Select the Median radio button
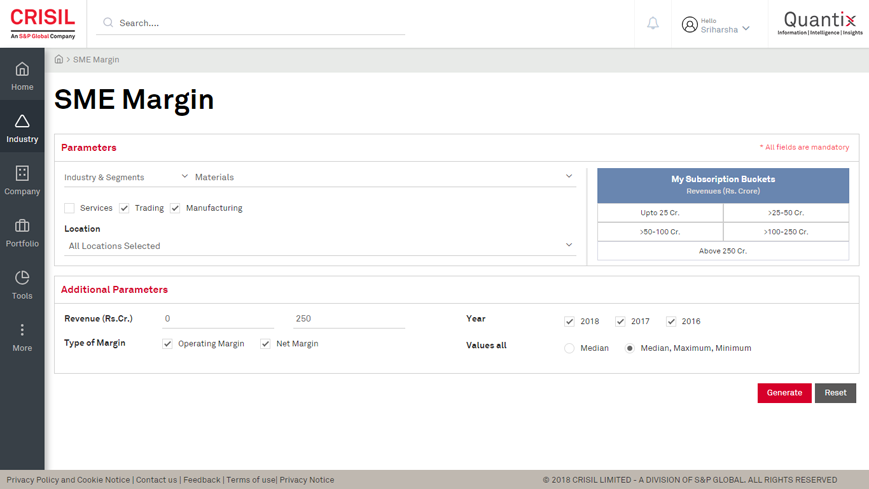The height and width of the screenshot is (489, 869). tap(569, 349)
